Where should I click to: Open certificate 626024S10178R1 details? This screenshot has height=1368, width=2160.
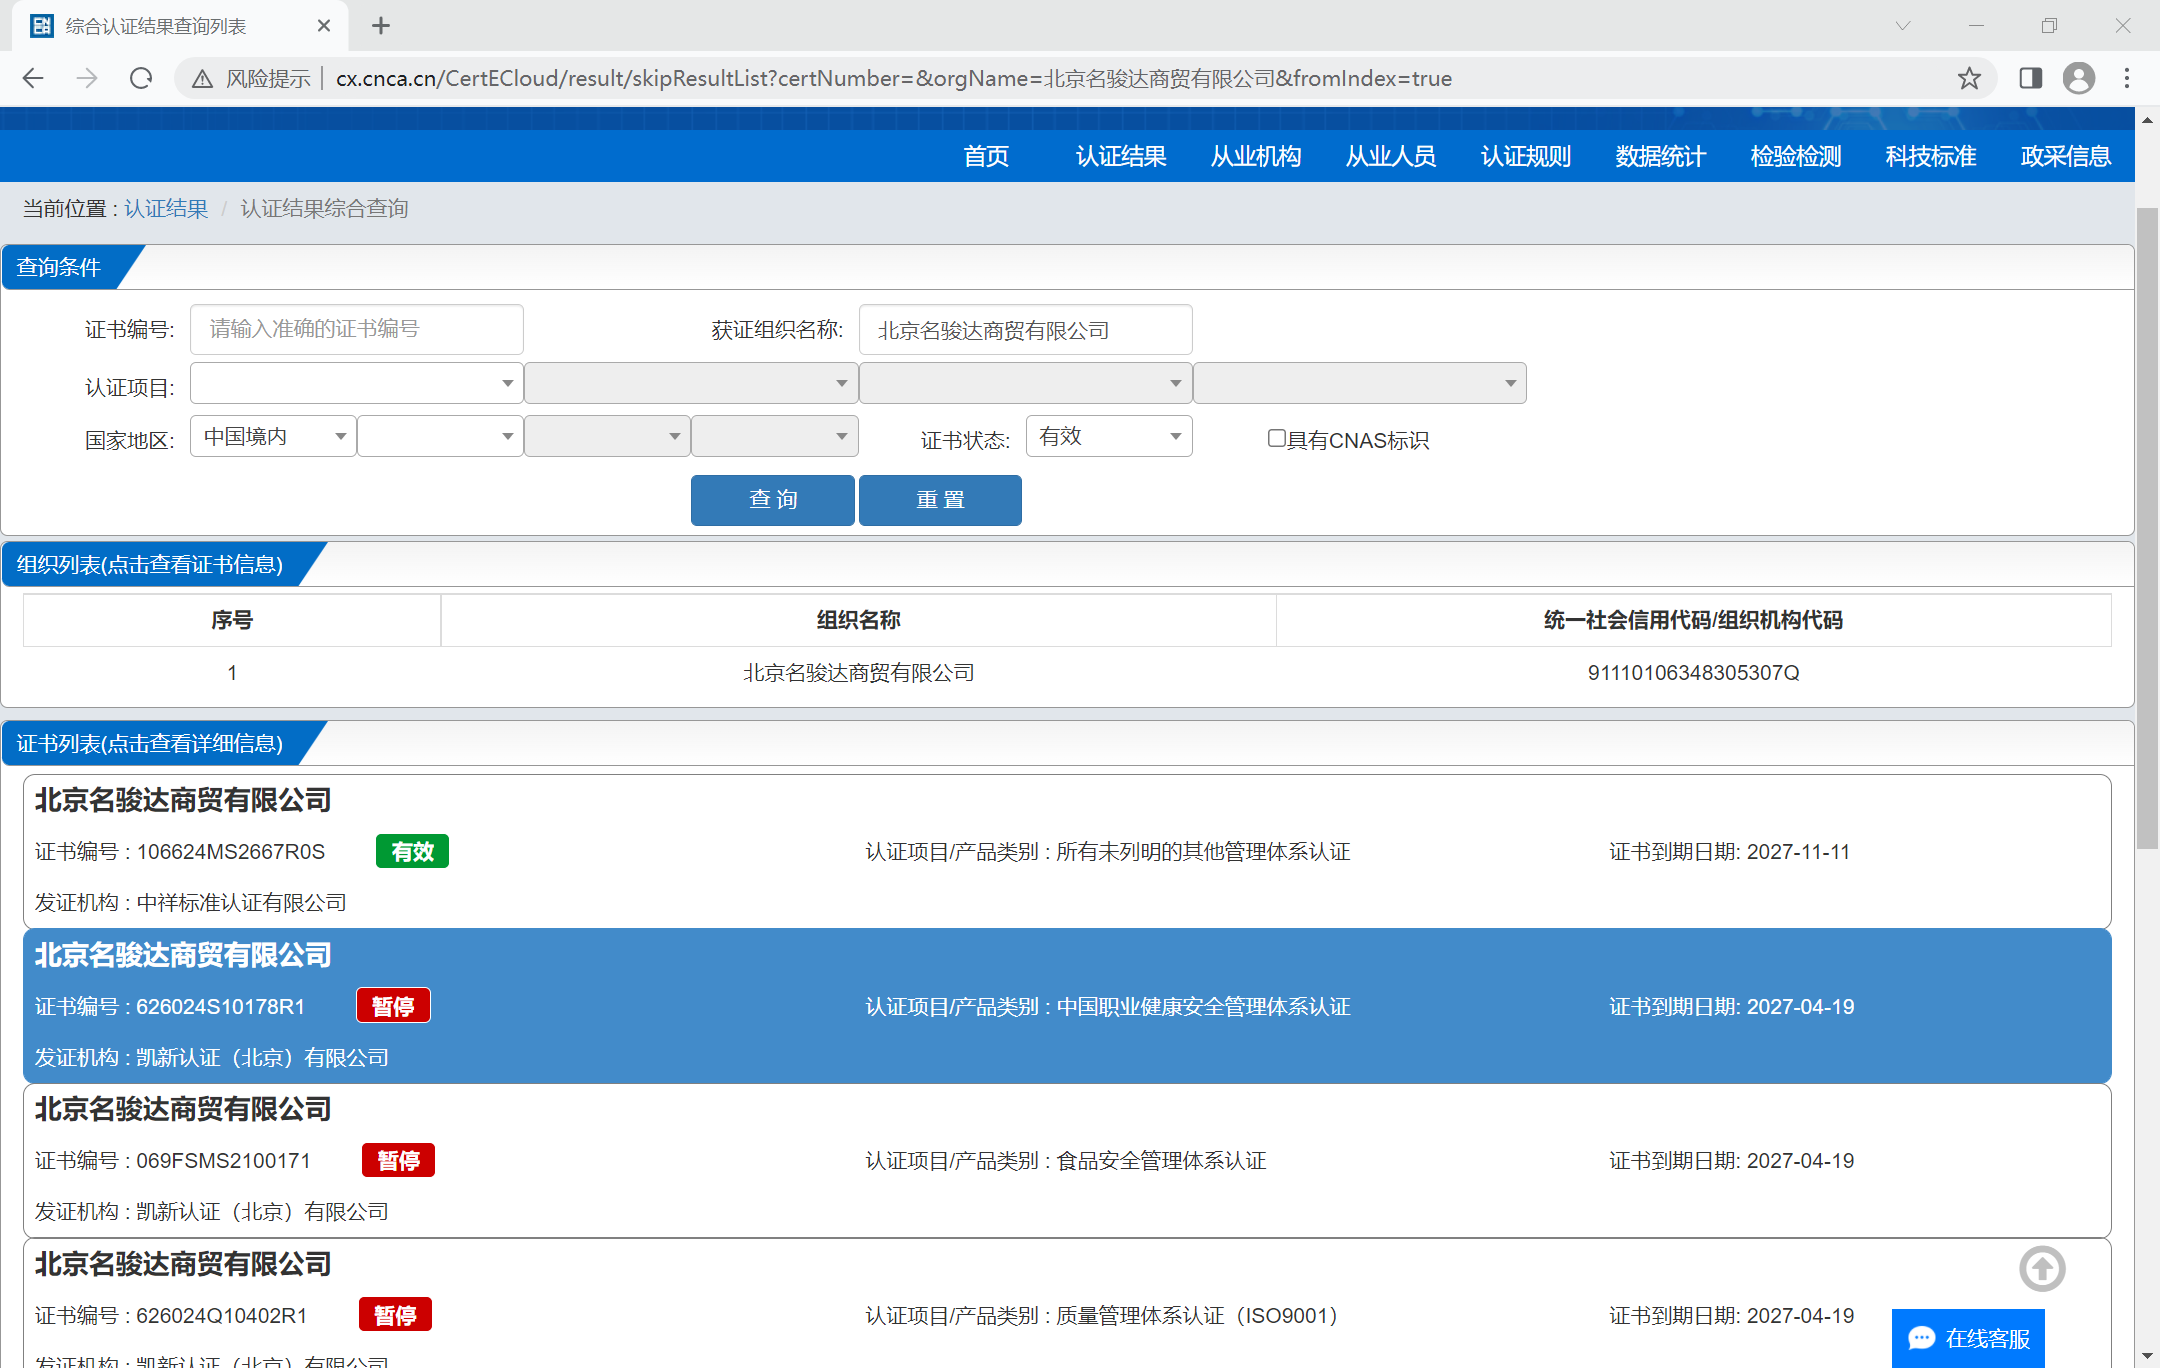click(1067, 1006)
